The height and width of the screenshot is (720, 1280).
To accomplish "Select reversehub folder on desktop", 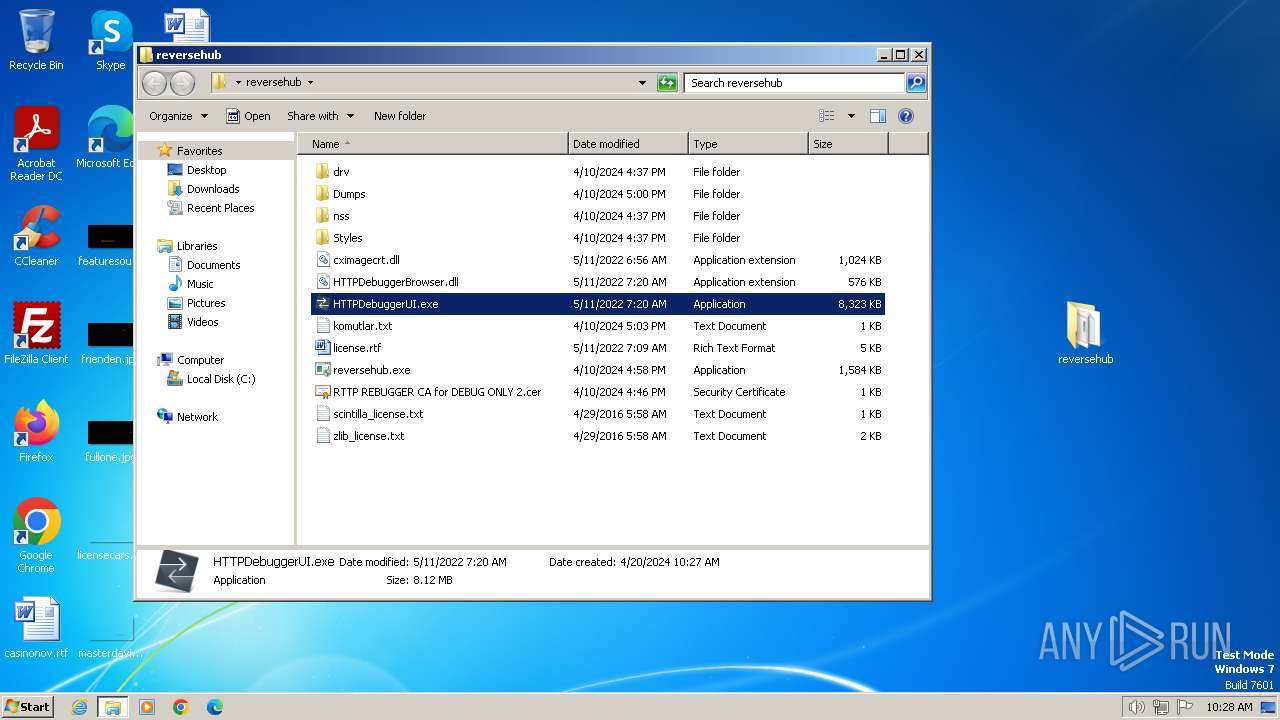I will (x=1085, y=333).
